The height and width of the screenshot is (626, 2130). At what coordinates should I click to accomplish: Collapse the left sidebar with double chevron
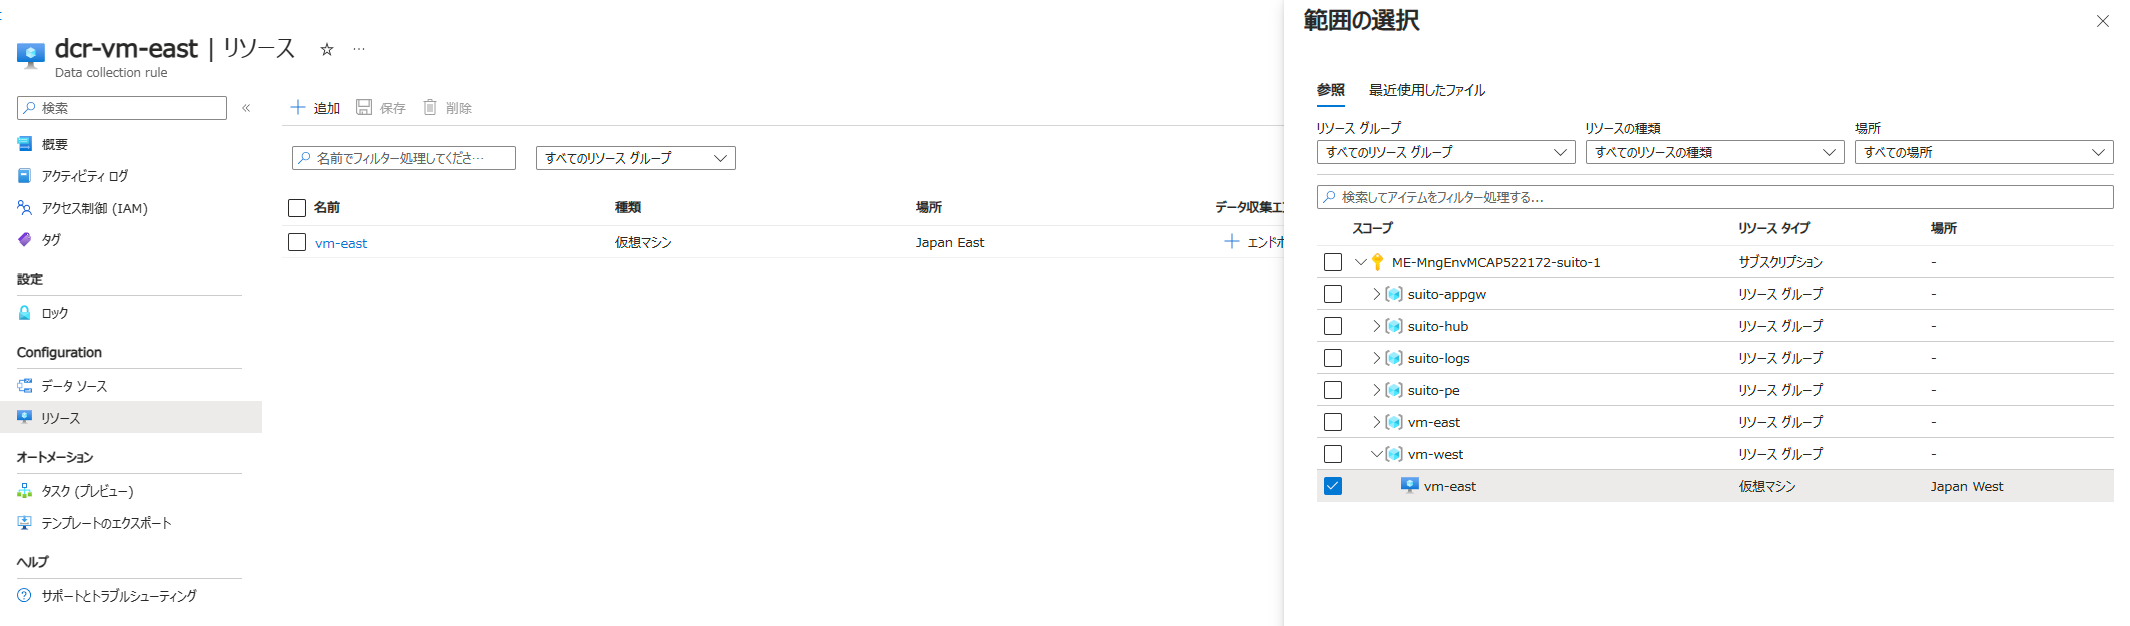(x=246, y=108)
